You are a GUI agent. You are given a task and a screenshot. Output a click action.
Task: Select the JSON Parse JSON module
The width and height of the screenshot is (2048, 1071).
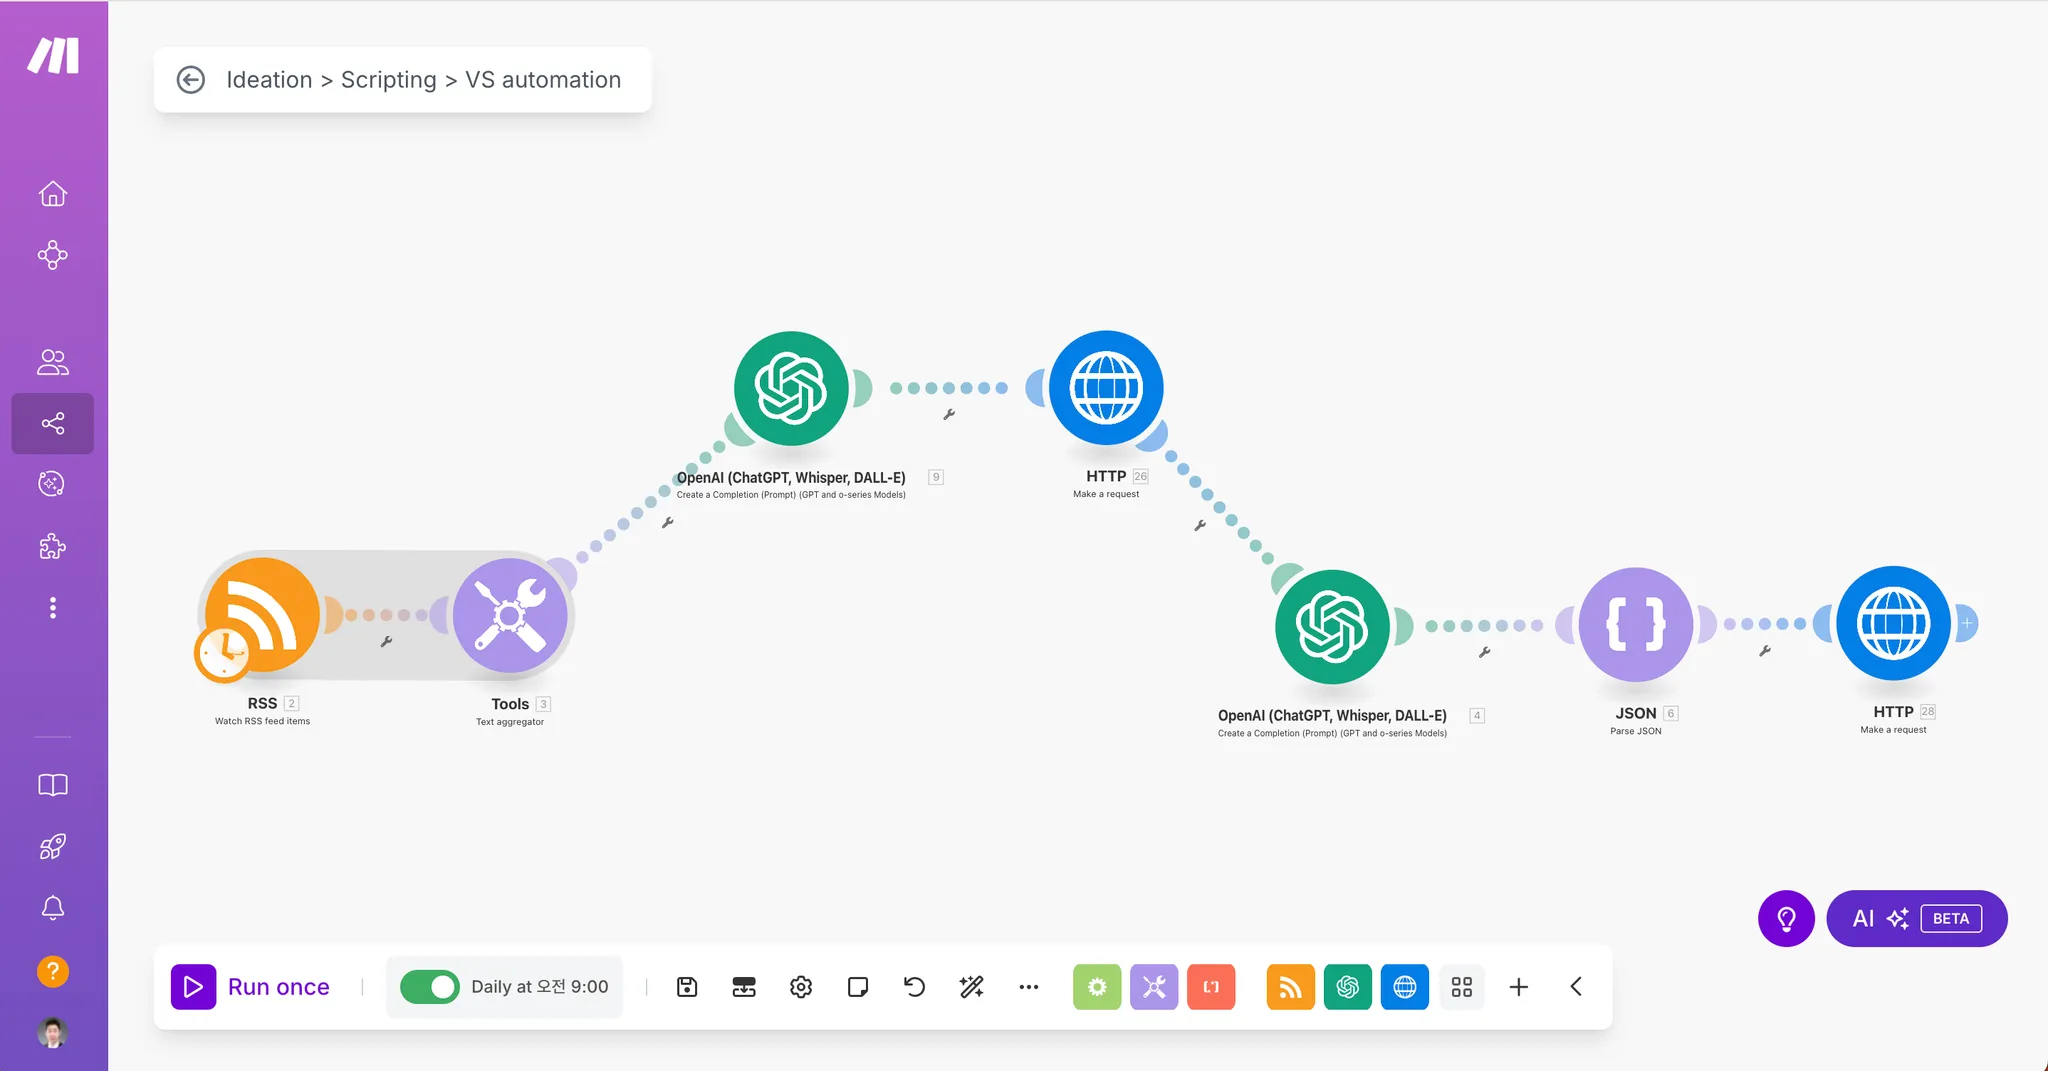point(1636,625)
